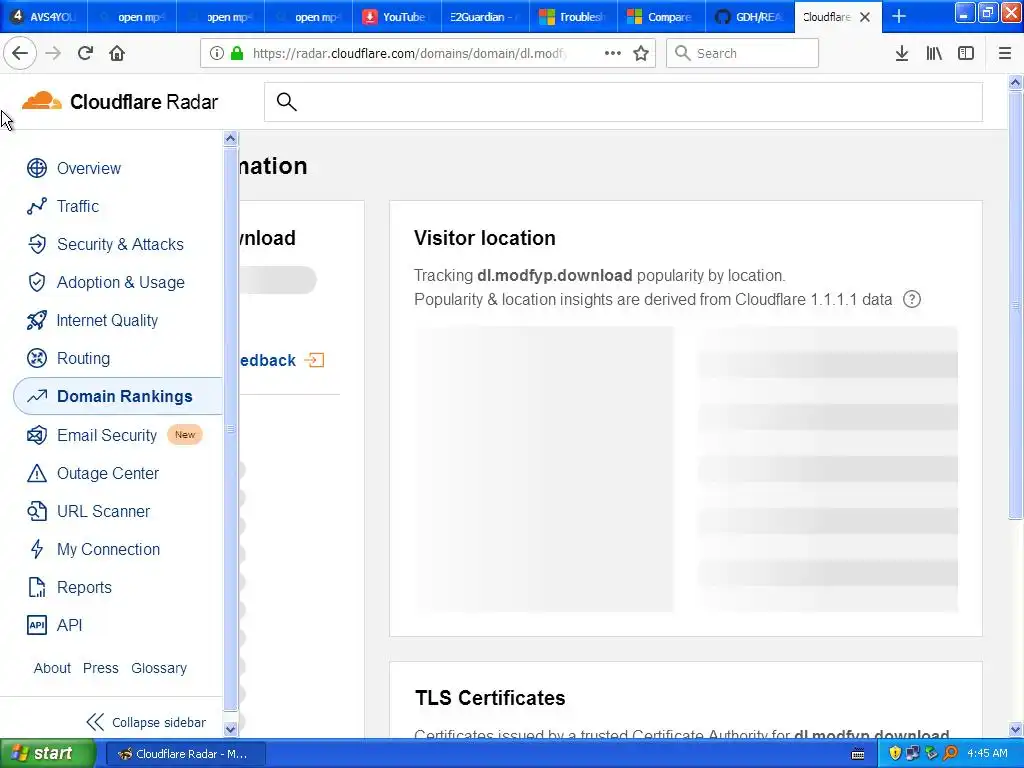Screen dimensions: 1024x768
Task: Switch to the GDH/README GitHub tab
Action: click(x=749, y=16)
